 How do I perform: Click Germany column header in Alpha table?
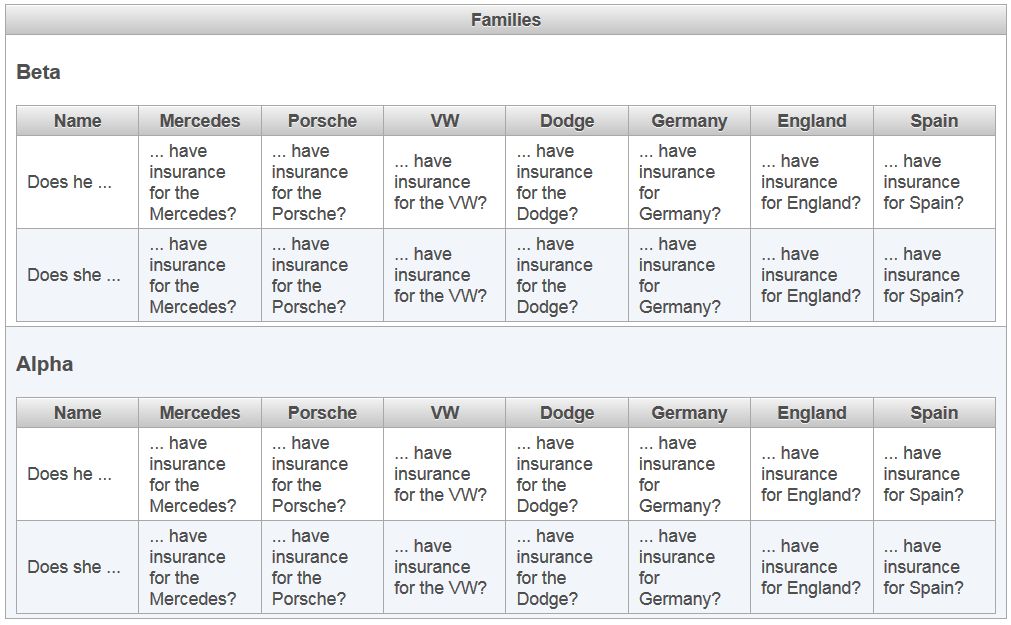point(689,413)
